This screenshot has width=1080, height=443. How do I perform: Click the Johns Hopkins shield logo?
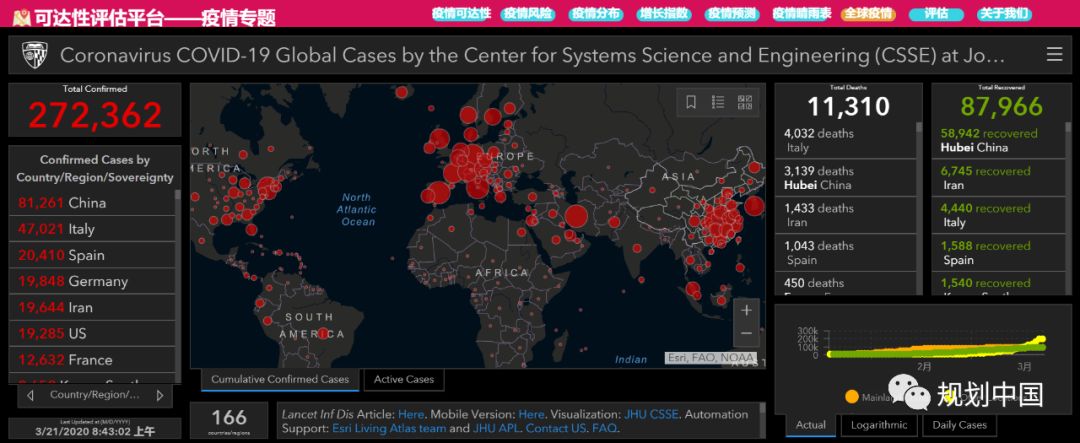tap(34, 54)
